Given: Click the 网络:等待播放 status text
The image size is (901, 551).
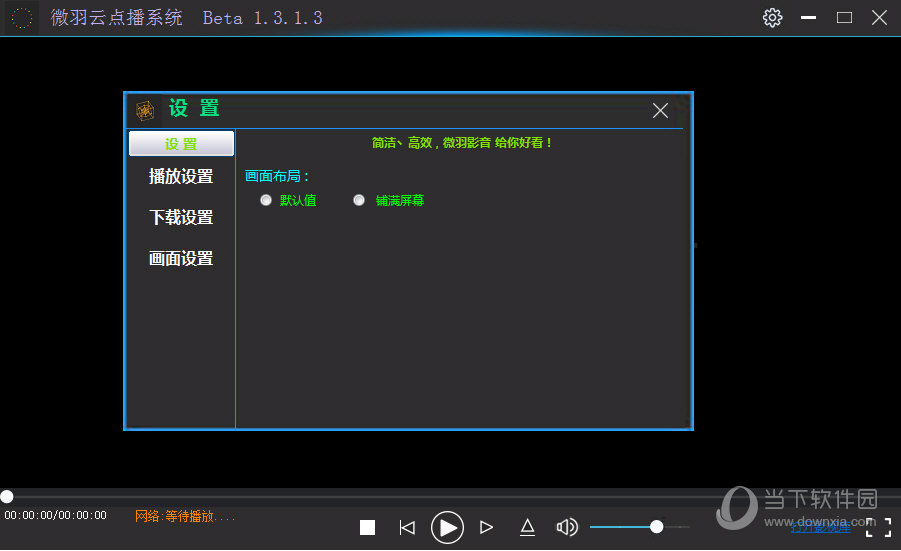Looking at the screenshot, I should click(185, 516).
